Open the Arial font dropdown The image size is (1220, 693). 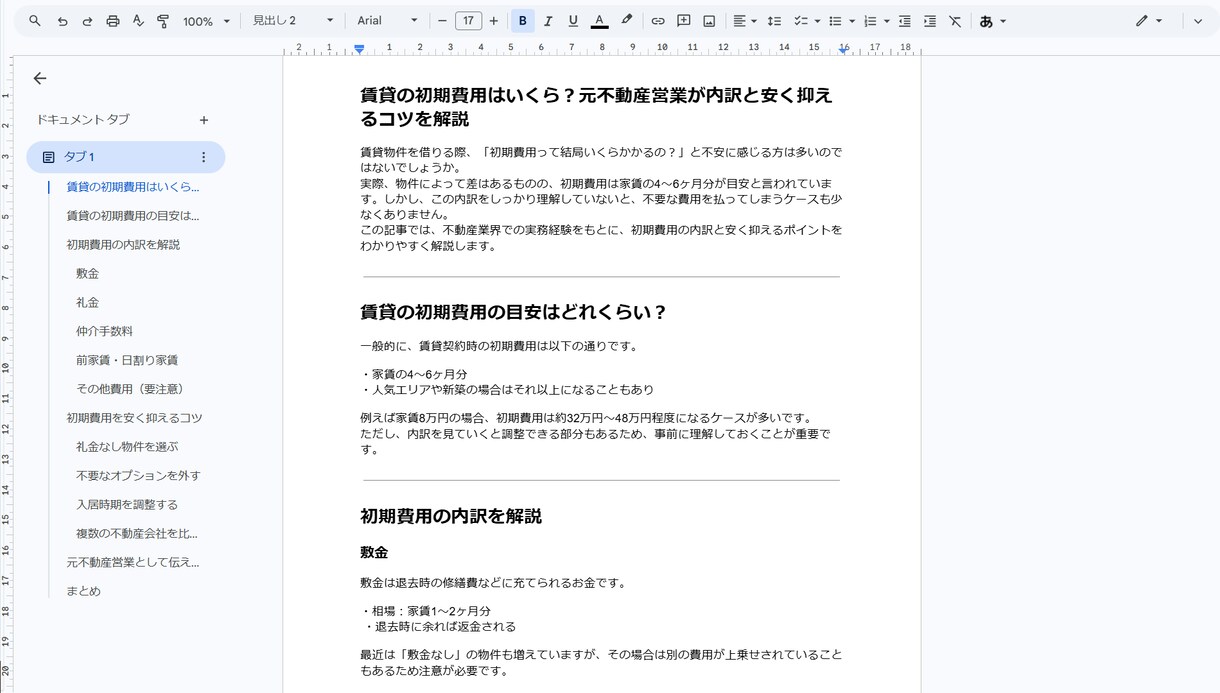[x=388, y=21]
